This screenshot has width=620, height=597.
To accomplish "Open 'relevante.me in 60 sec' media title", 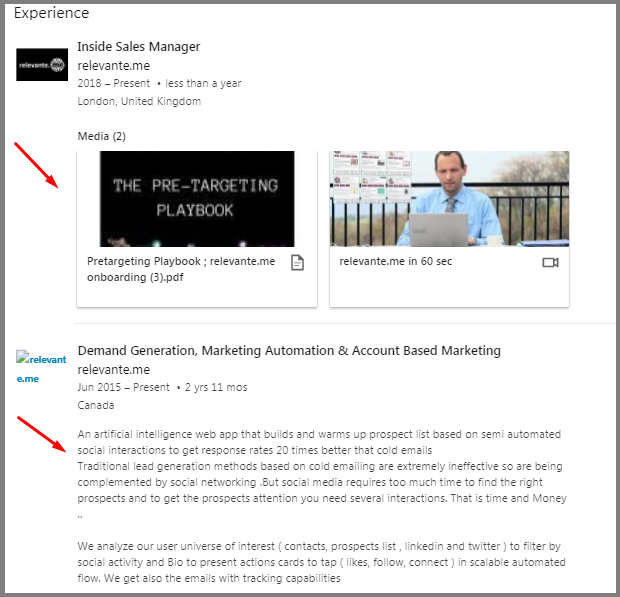I will 395,261.
